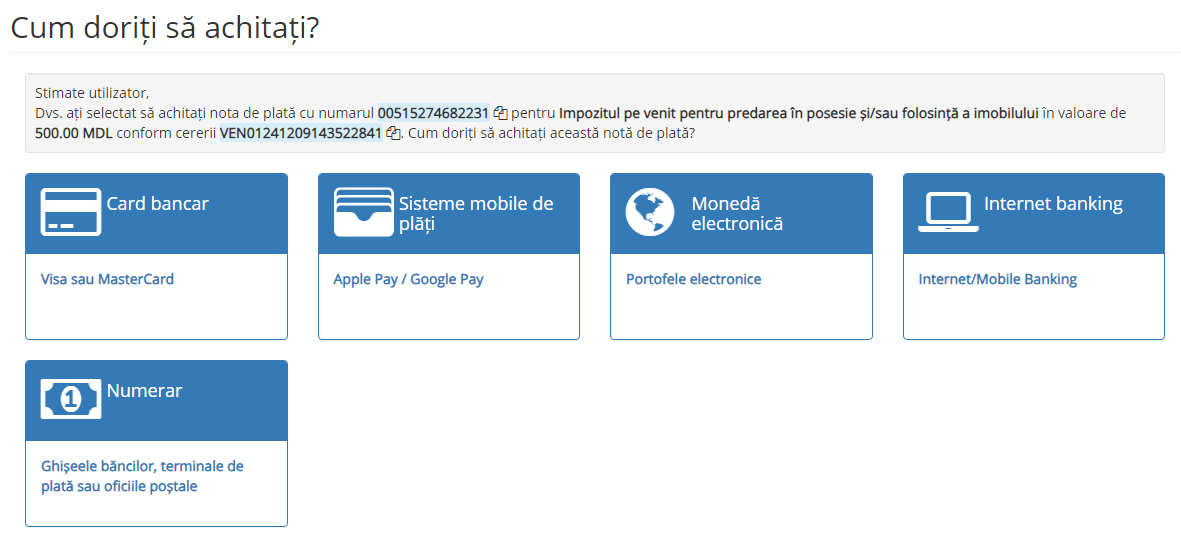Choose Sisteme mobile de plăți option
The height and width of the screenshot is (556, 1181).
coord(476,214)
